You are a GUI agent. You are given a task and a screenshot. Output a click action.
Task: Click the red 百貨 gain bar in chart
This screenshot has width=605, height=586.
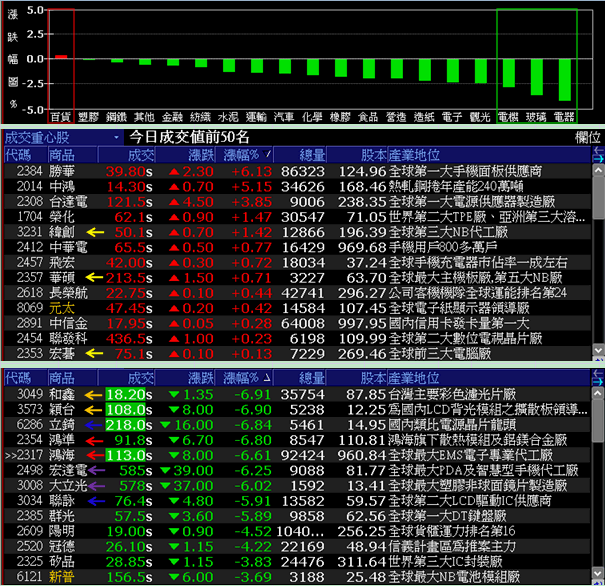(x=61, y=57)
